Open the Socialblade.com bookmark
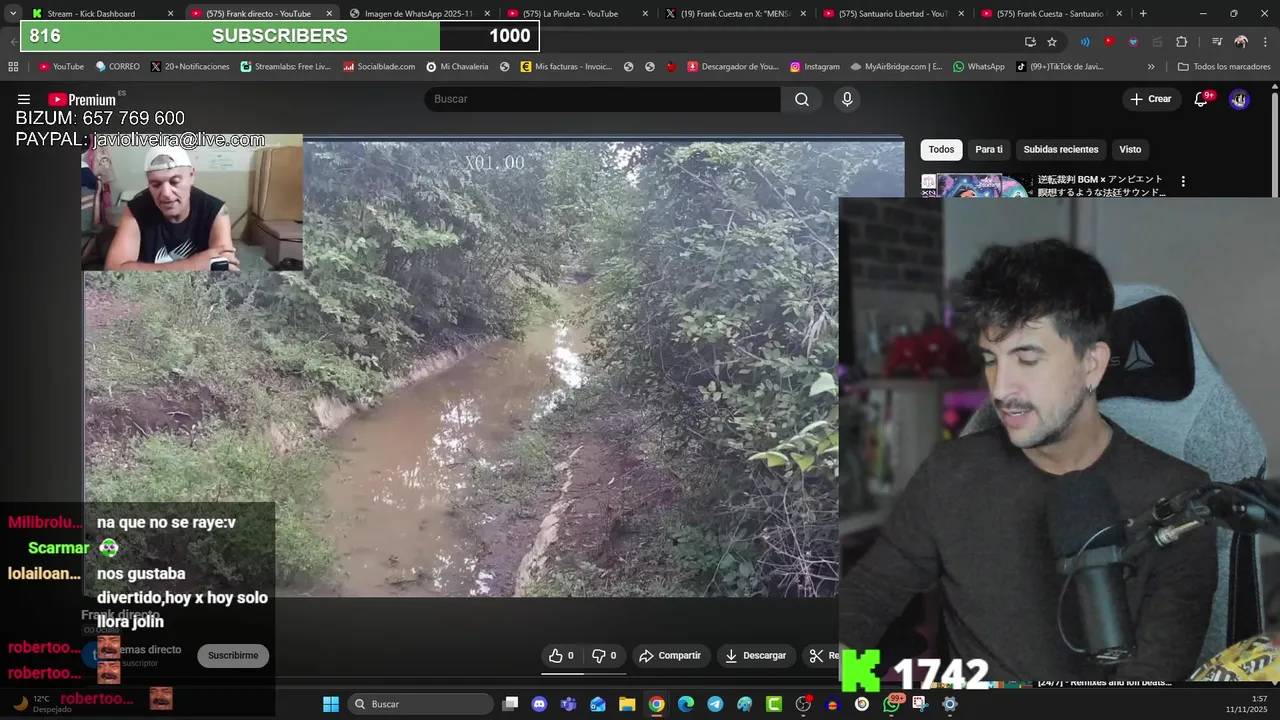The width and height of the screenshot is (1280, 720). (x=379, y=66)
